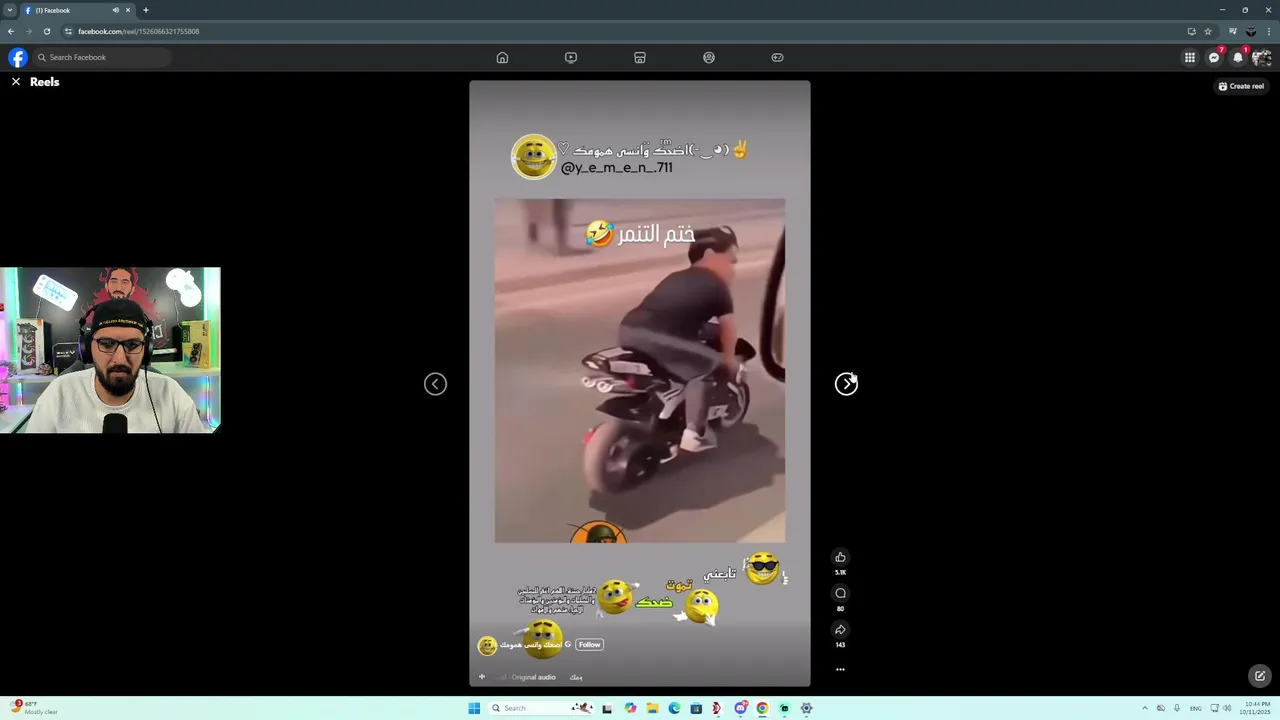Open the notifications bell

(1238, 57)
